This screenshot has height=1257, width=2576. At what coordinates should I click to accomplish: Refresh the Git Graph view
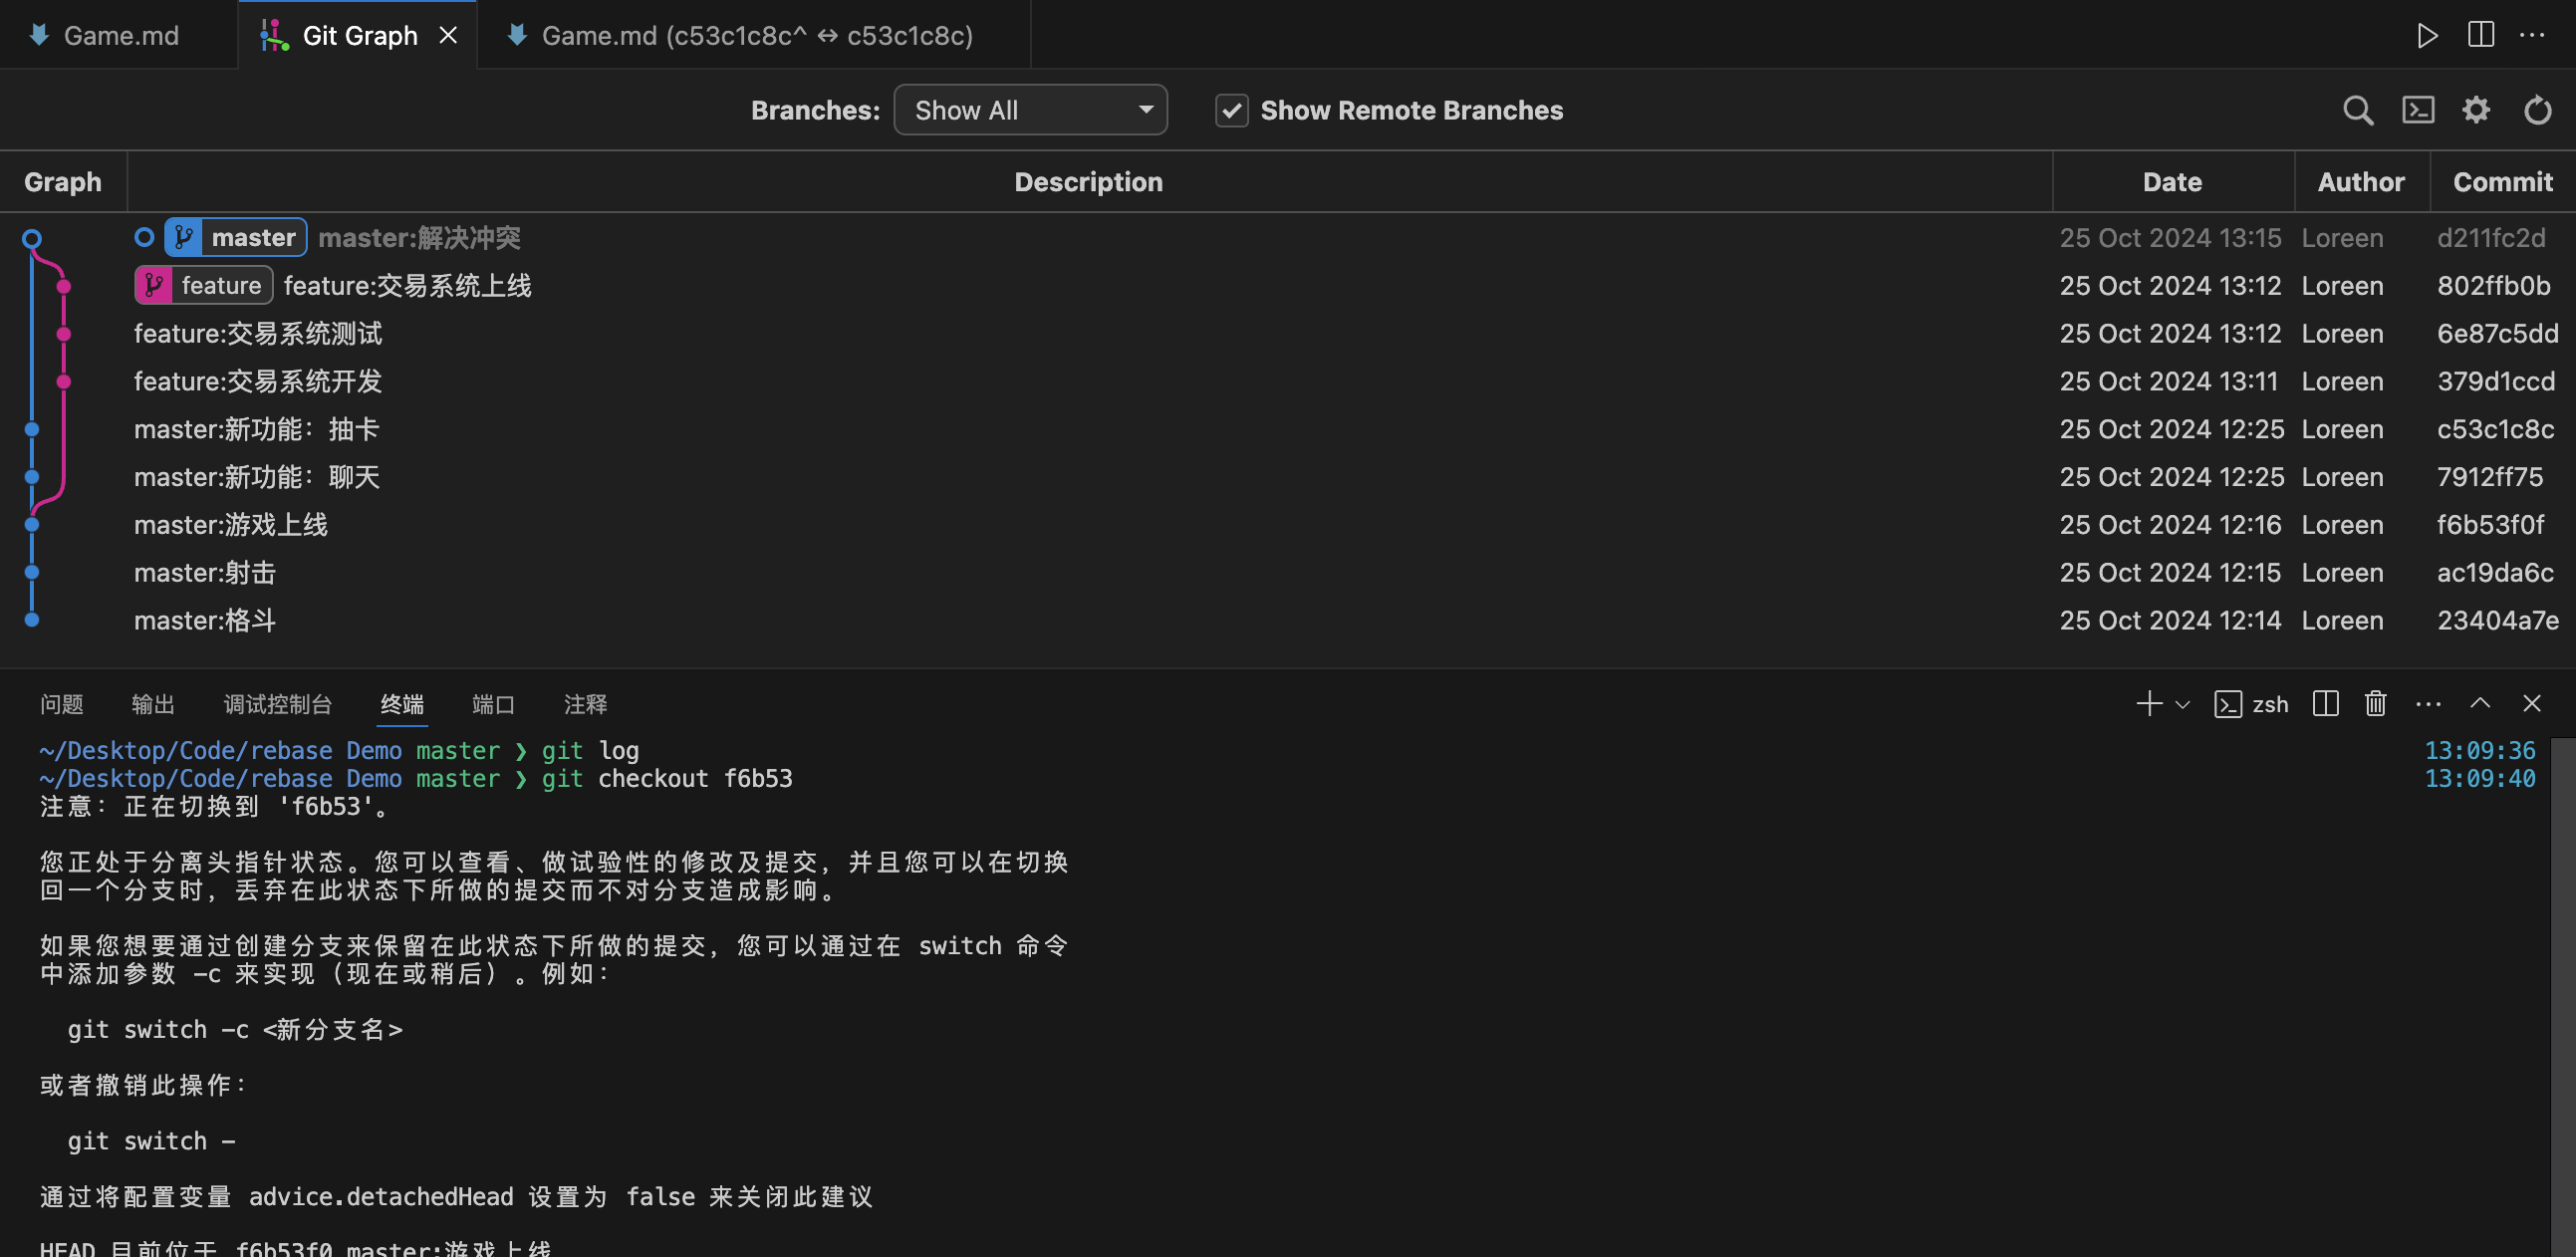click(x=2537, y=110)
